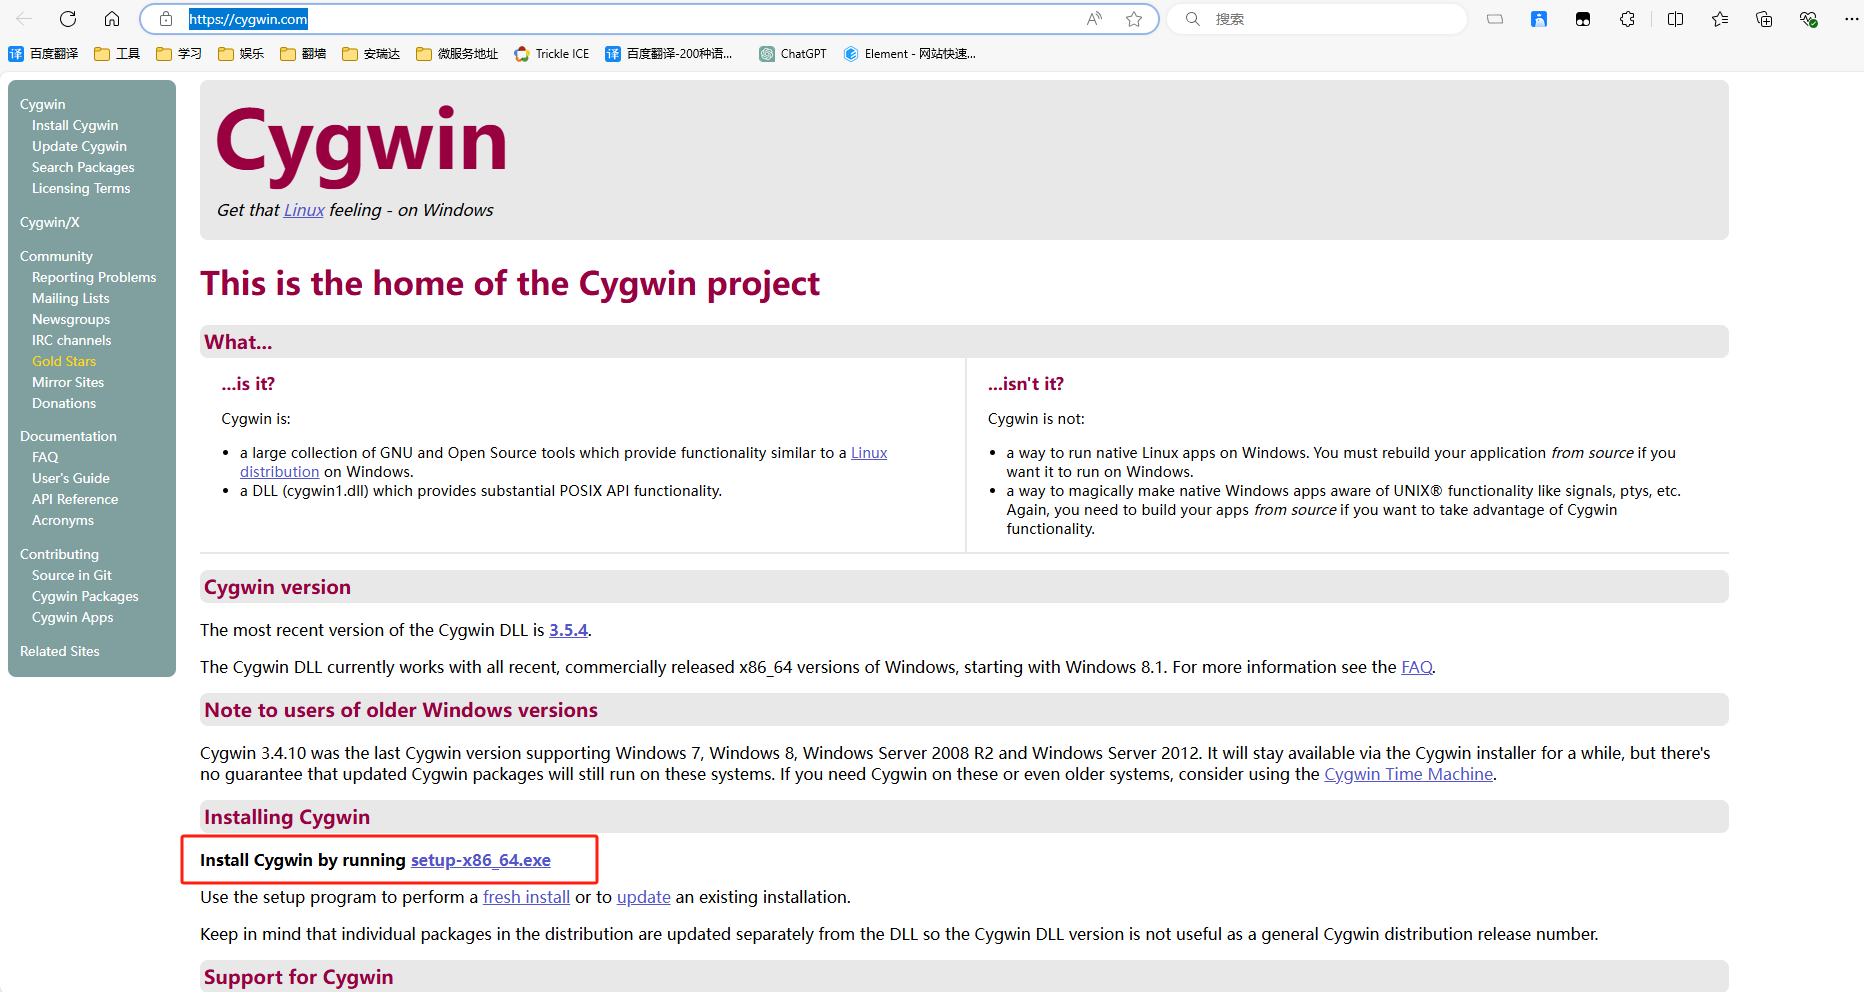
Task: Click the grey rectangle extension icon
Action: click(1495, 19)
